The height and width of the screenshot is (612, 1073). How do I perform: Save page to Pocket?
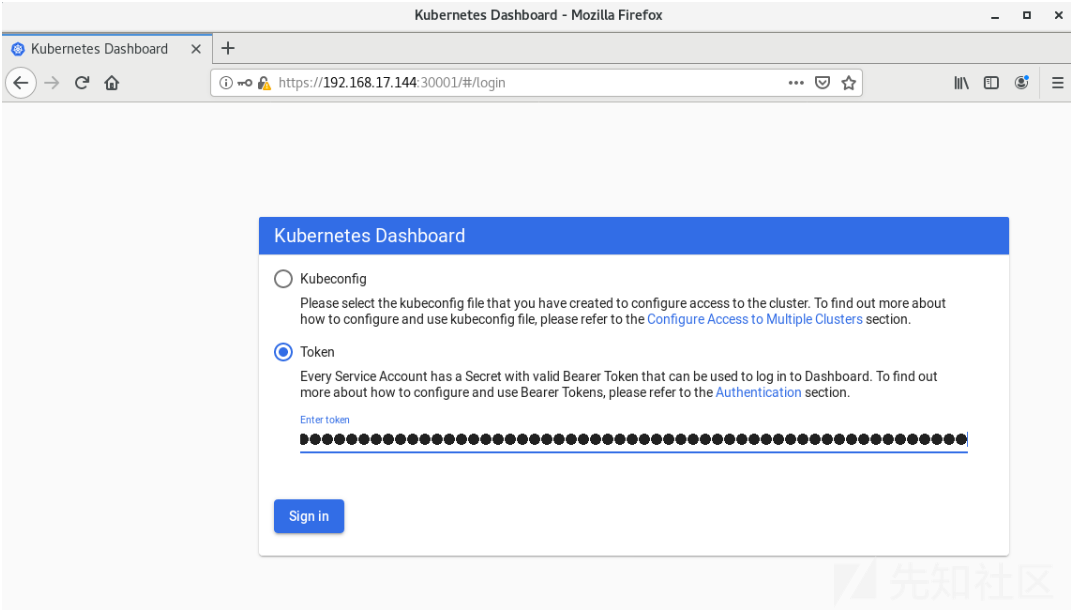823,83
